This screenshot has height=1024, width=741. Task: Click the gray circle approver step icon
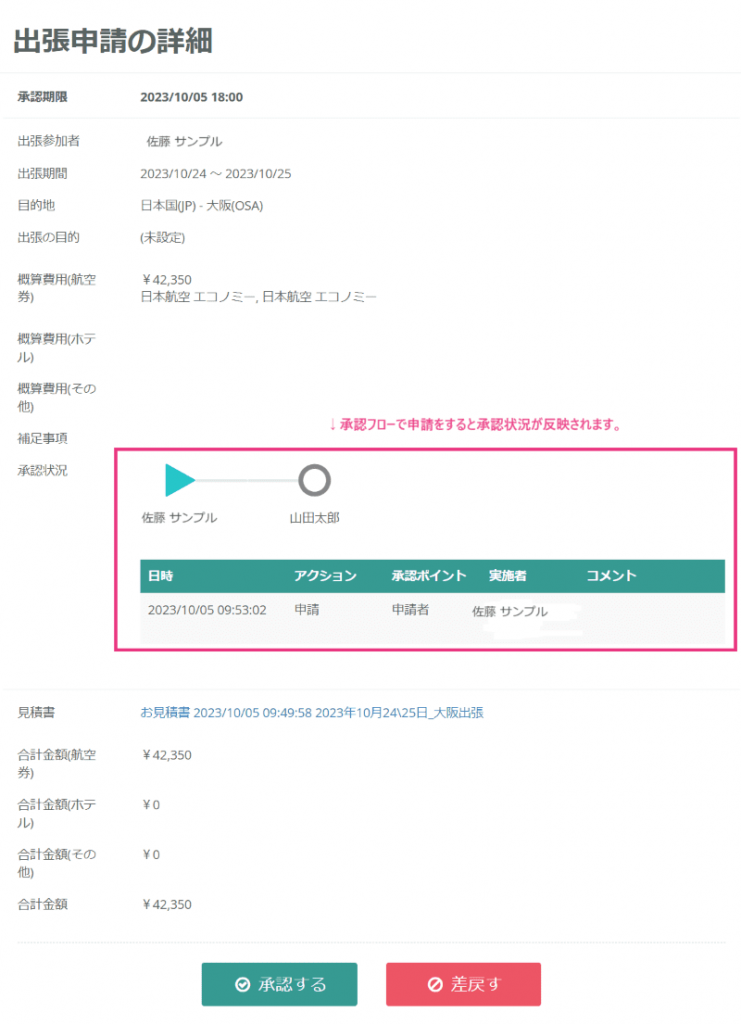314,481
